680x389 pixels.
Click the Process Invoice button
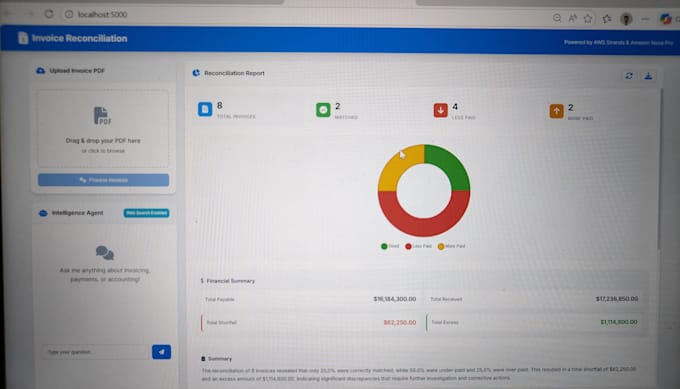point(103,180)
